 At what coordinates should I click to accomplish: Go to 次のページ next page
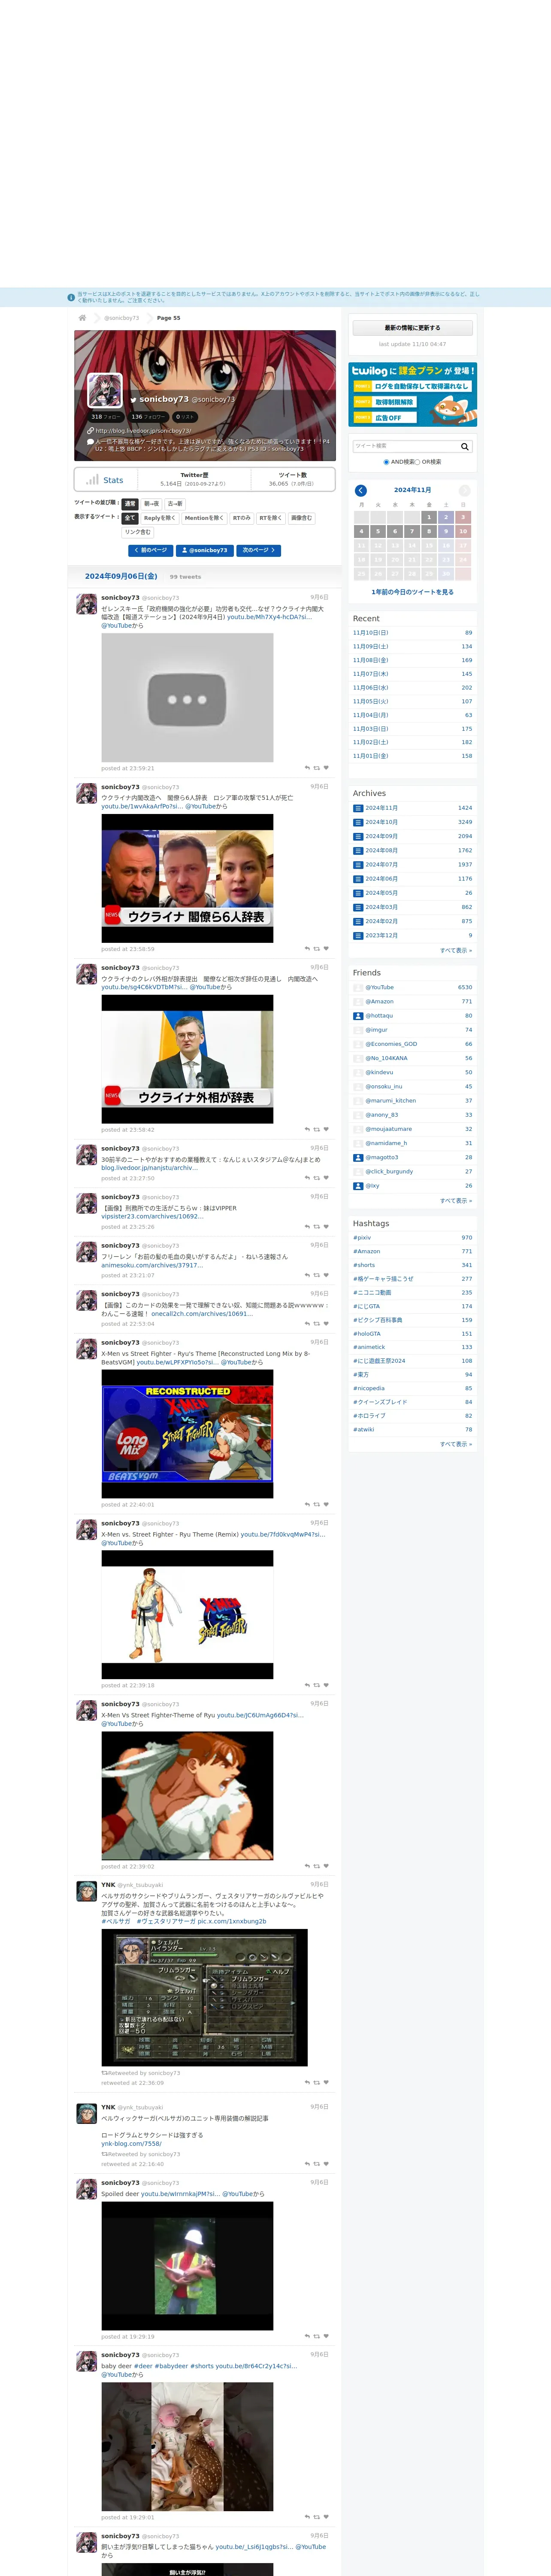click(x=259, y=550)
